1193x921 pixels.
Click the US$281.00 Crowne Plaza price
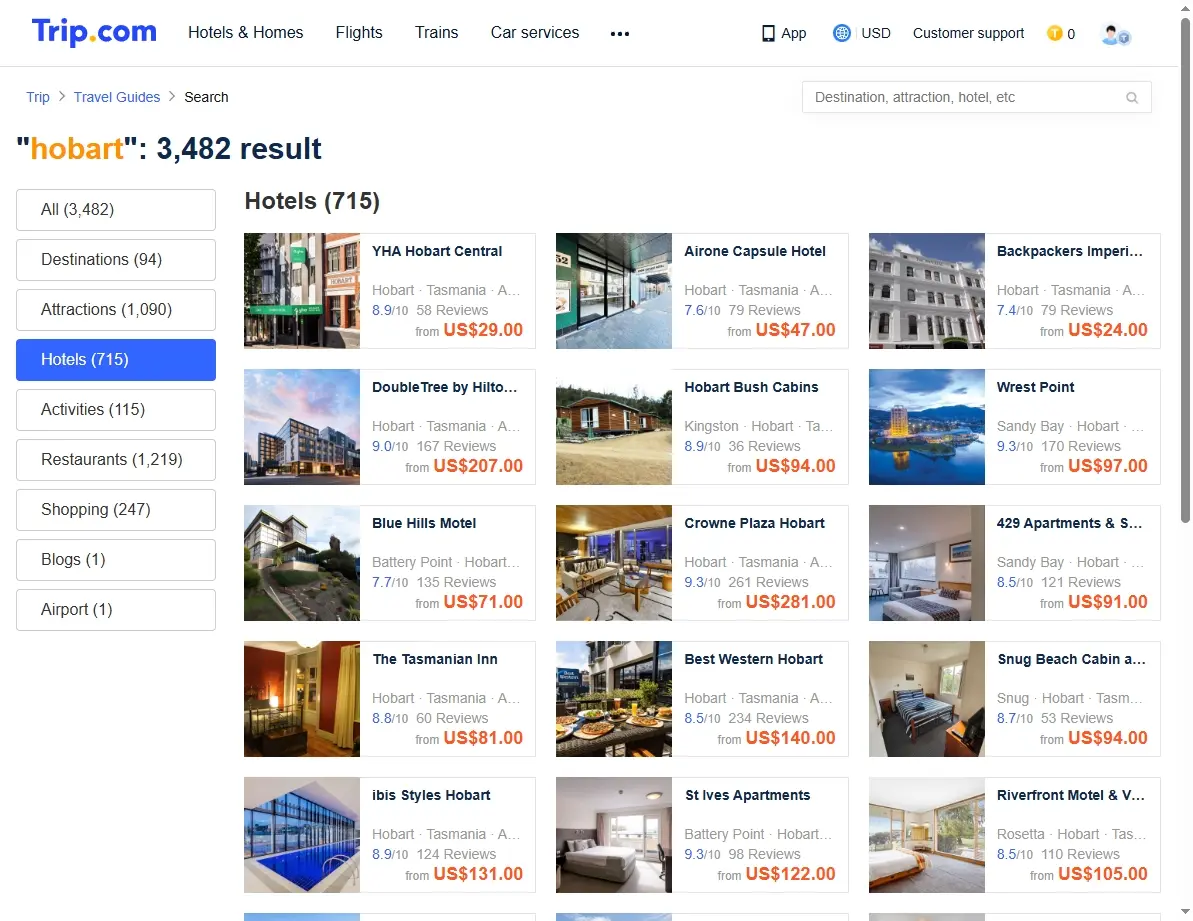[791, 602]
